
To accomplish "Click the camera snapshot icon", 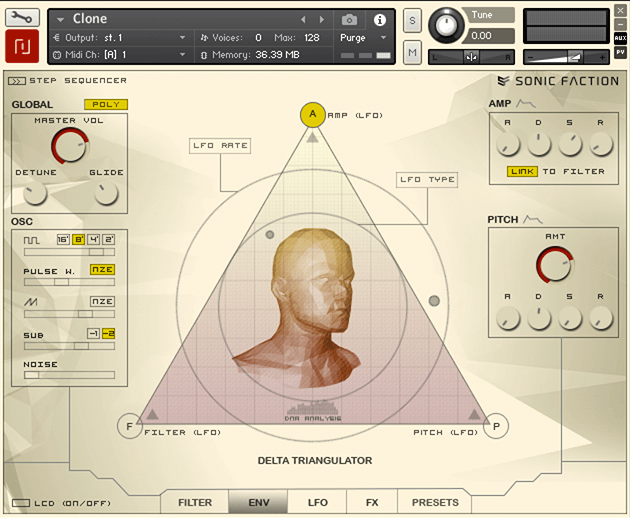I will point(349,19).
